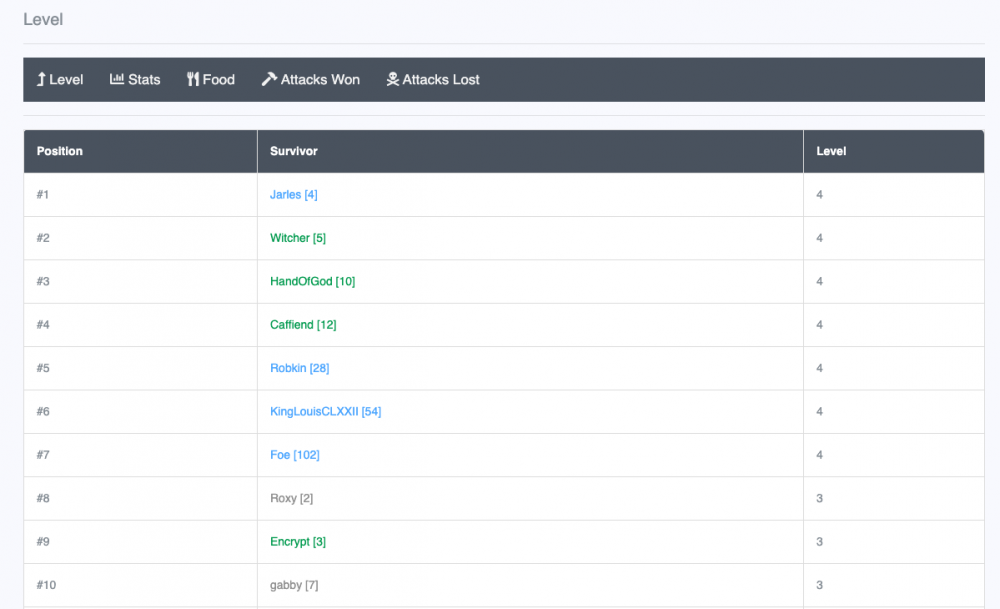
Task: Select gabby [7] in the table
Action: click(x=294, y=585)
